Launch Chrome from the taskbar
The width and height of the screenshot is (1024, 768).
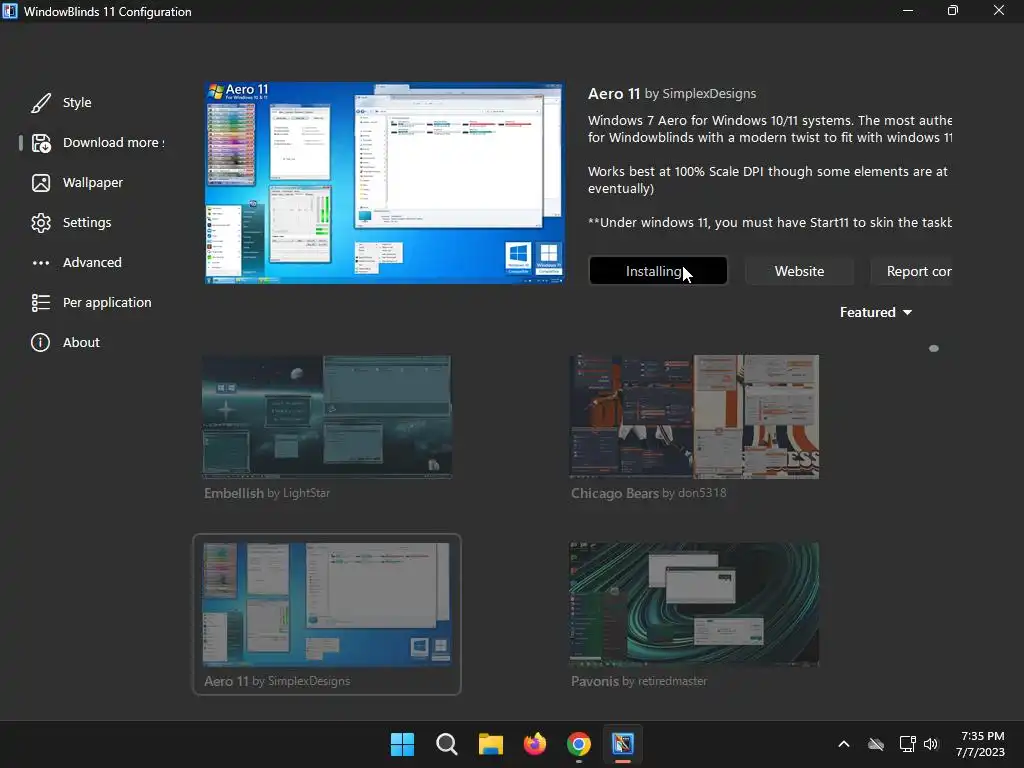pos(579,744)
